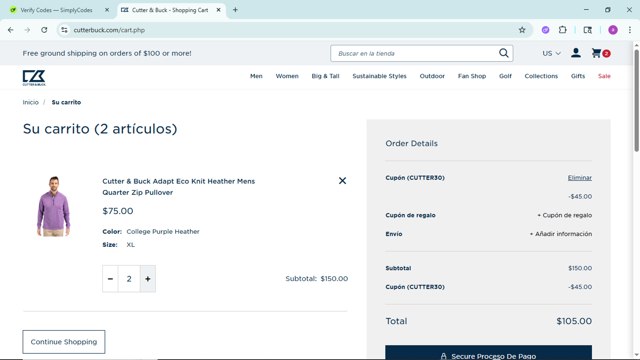Open the Gifts menu
This screenshot has width=640, height=360.
click(578, 76)
